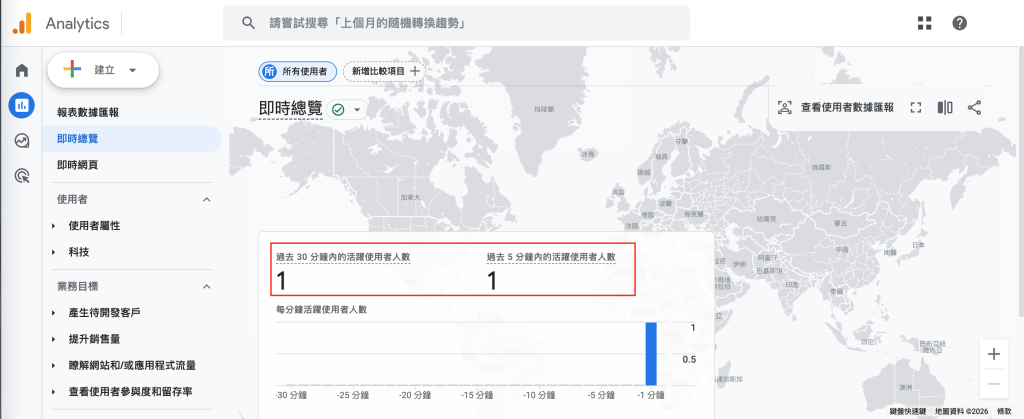Click 每分鐘活躍使用者人數 chart title
The width and height of the screenshot is (1024, 419).
pos(322,309)
